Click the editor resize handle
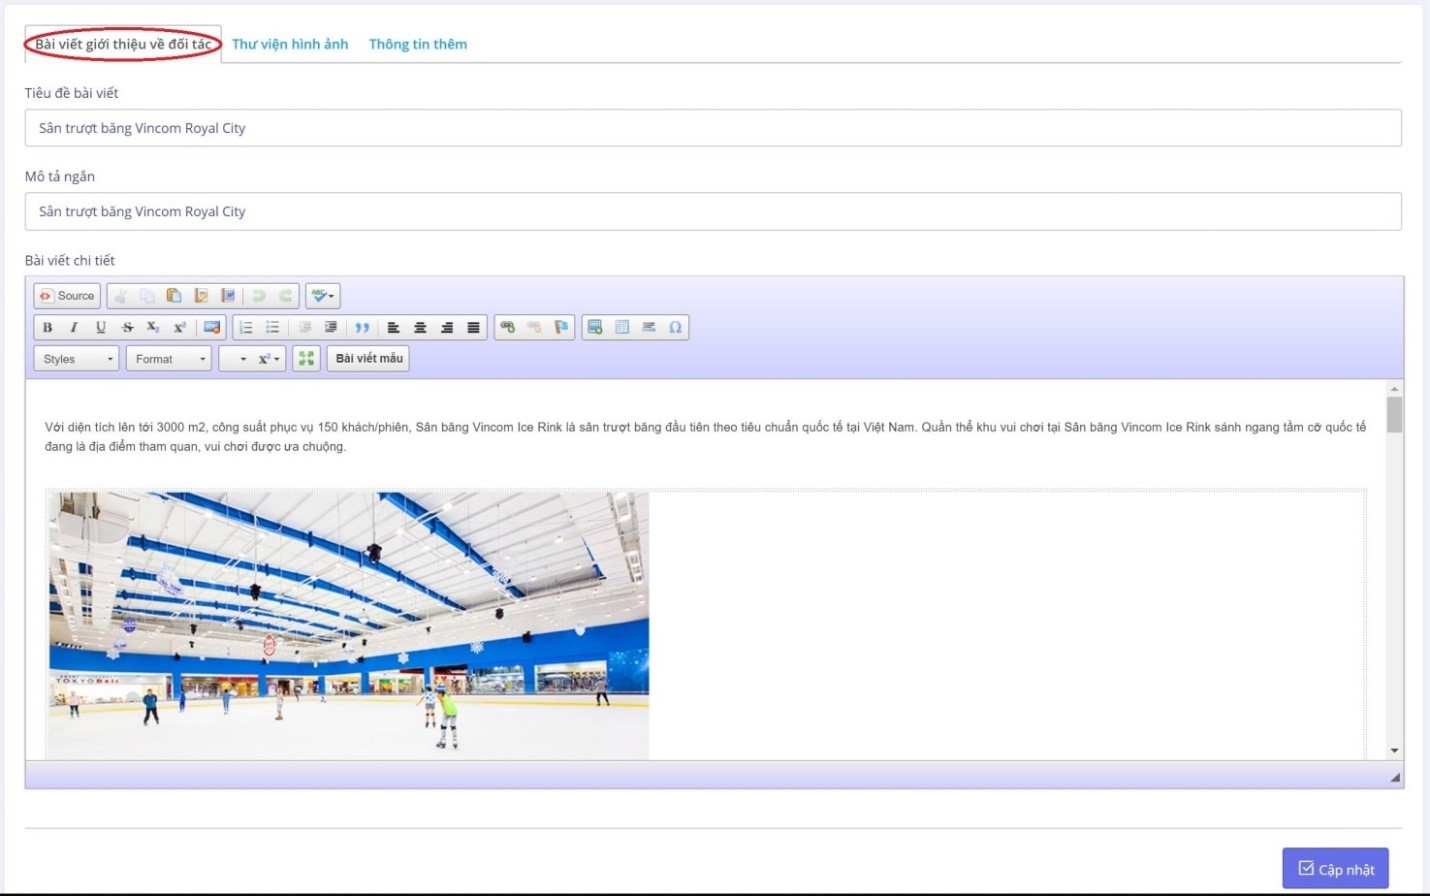 [1395, 777]
